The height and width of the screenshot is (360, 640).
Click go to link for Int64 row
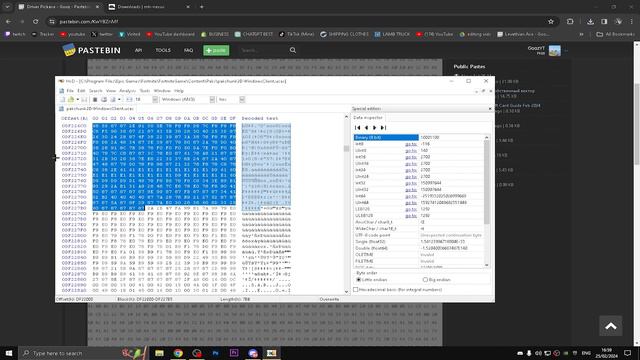[411, 196]
